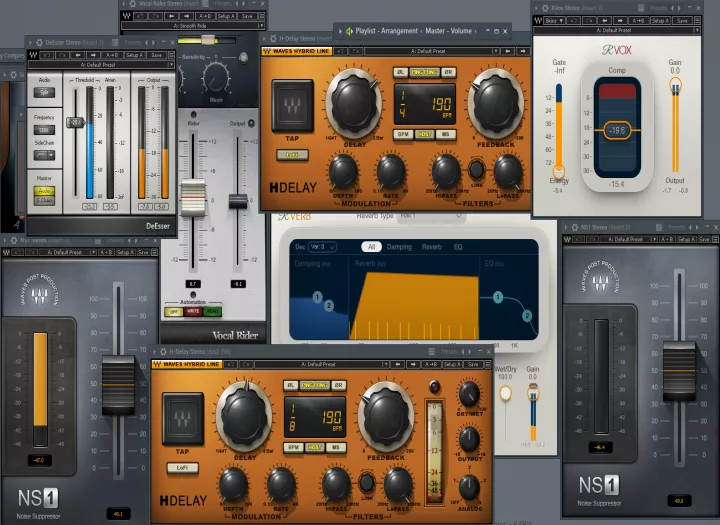Select the EQ tab in the RVerb graph
Viewport: 720px width, 525px height.
tap(458, 247)
